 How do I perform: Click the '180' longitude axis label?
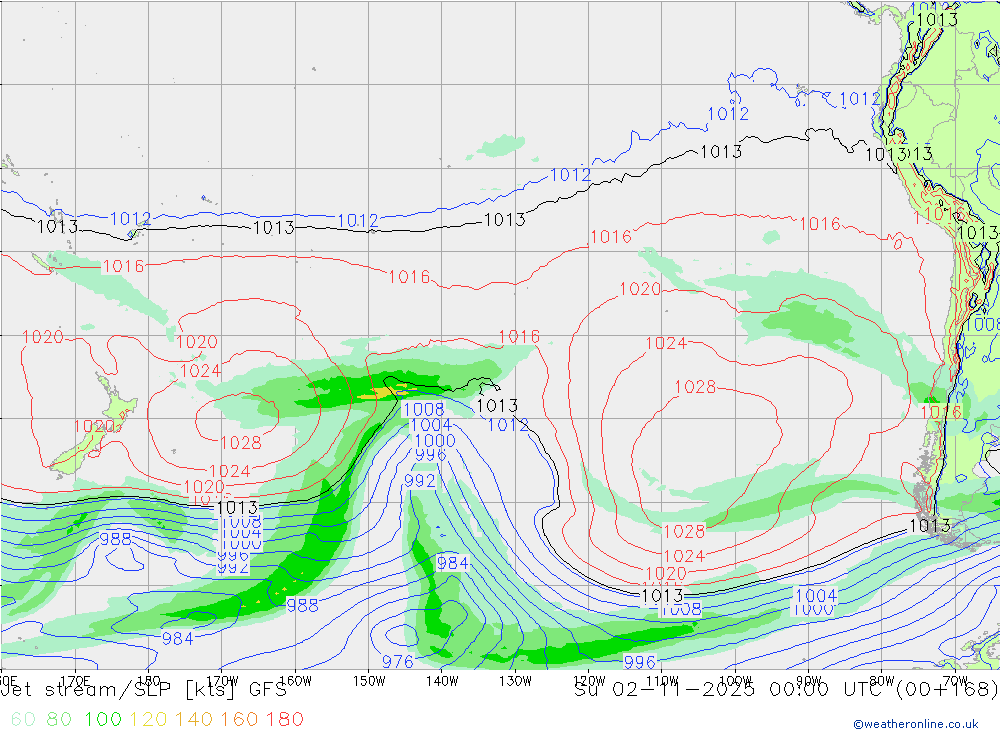(x=149, y=681)
